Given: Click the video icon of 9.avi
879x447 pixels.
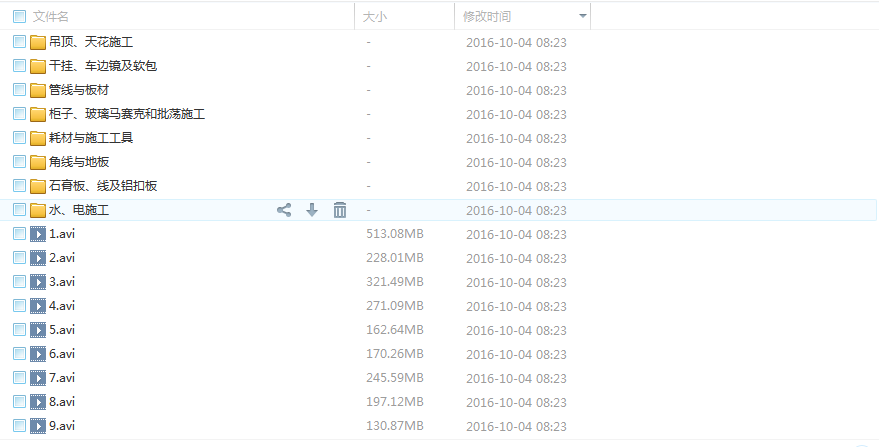Looking at the screenshot, I should (38, 426).
